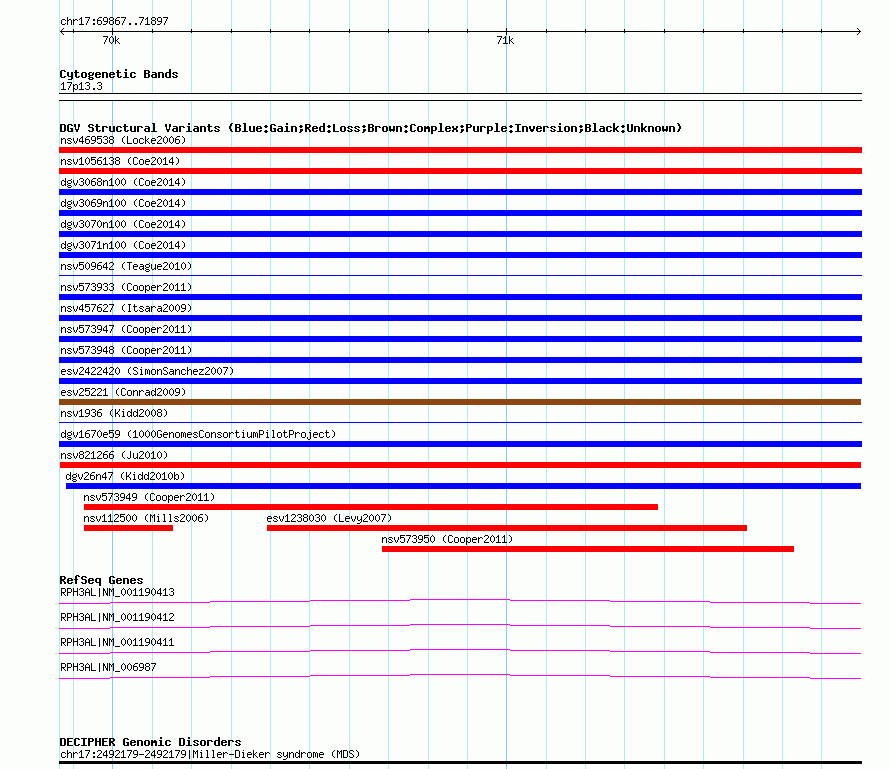Select the brown esv25221 (Conrad2009) complex bar

point(460,402)
